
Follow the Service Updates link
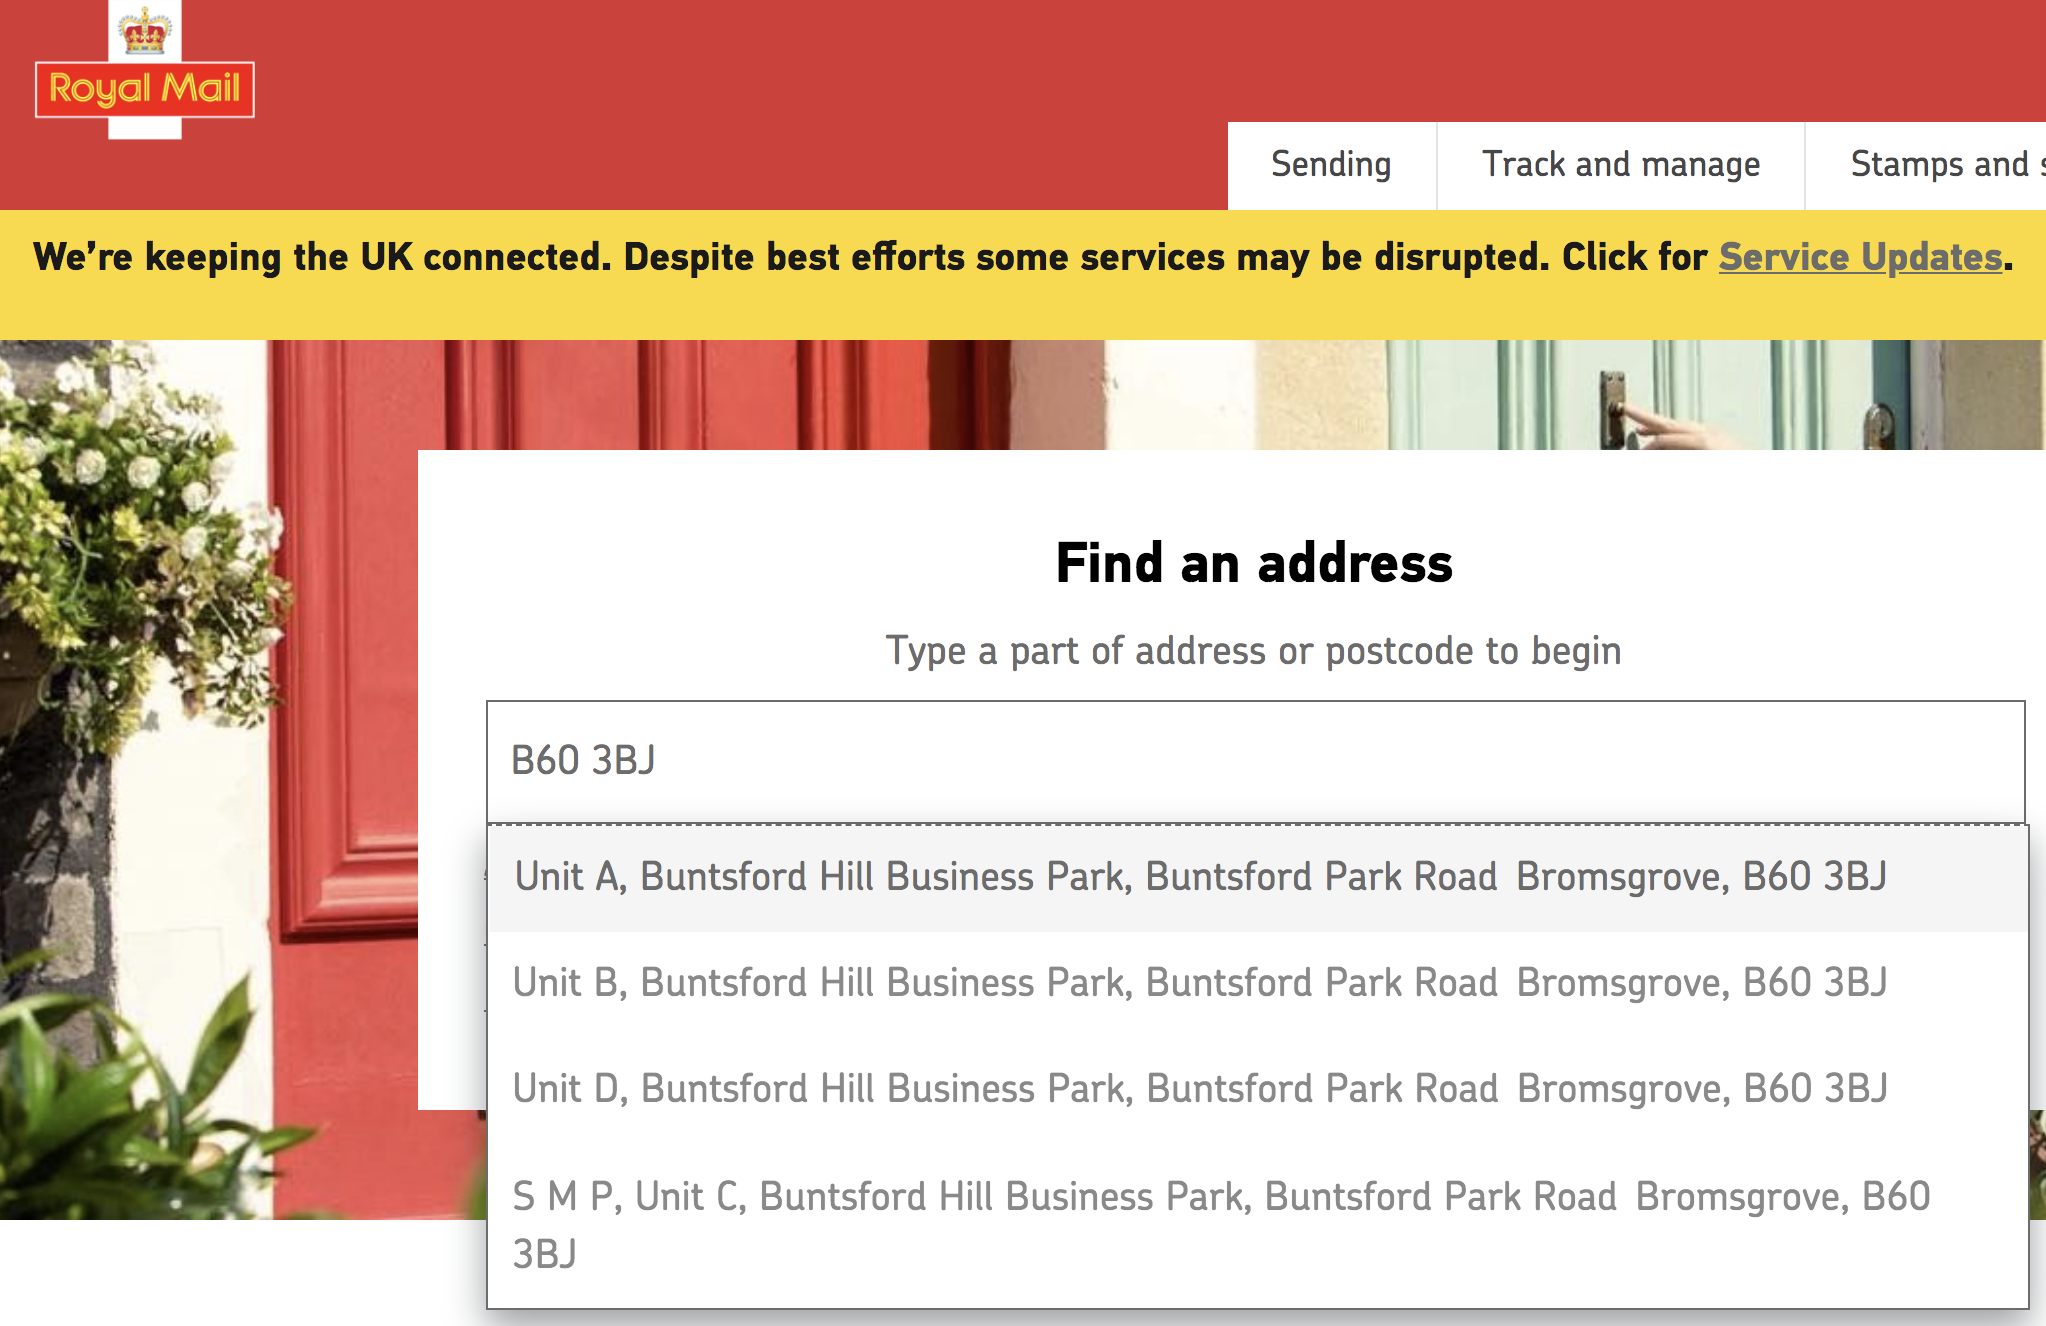click(x=1860, y=258)
